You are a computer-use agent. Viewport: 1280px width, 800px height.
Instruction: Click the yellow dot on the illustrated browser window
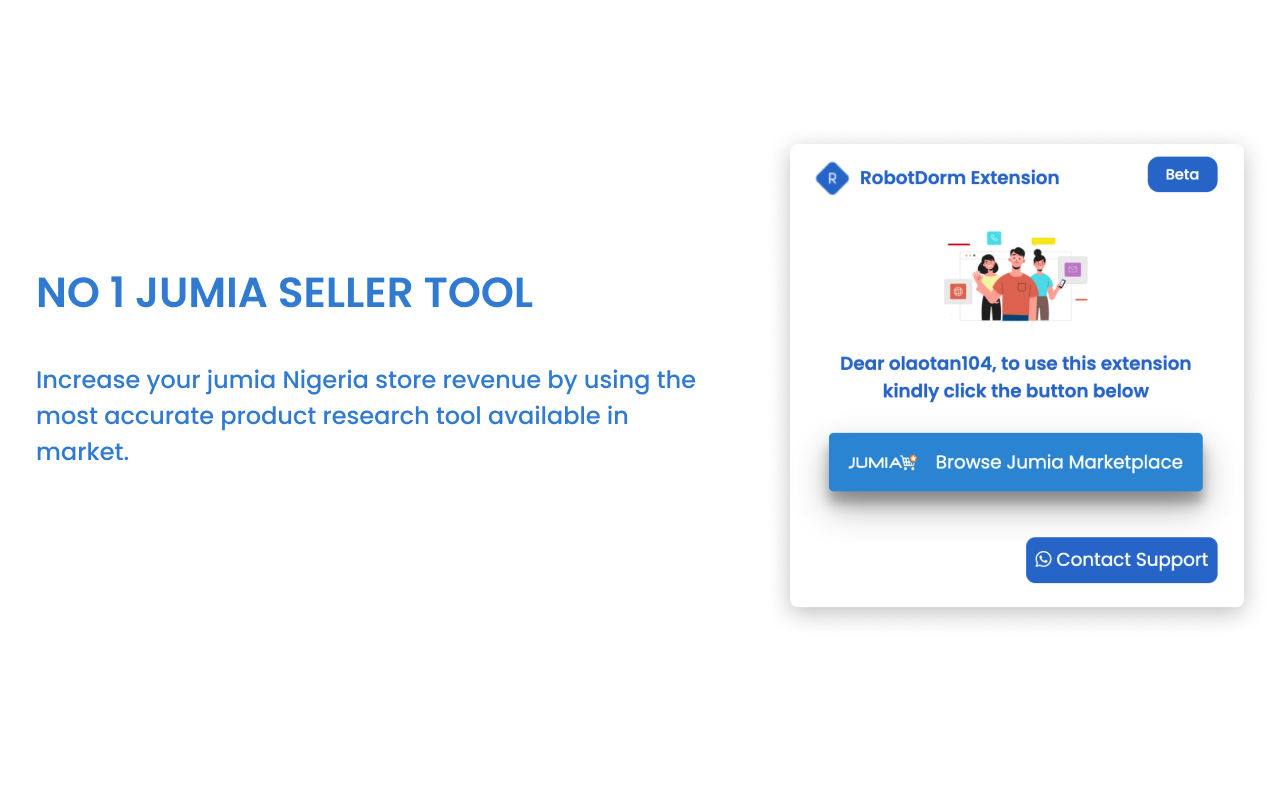pos(970,255)
